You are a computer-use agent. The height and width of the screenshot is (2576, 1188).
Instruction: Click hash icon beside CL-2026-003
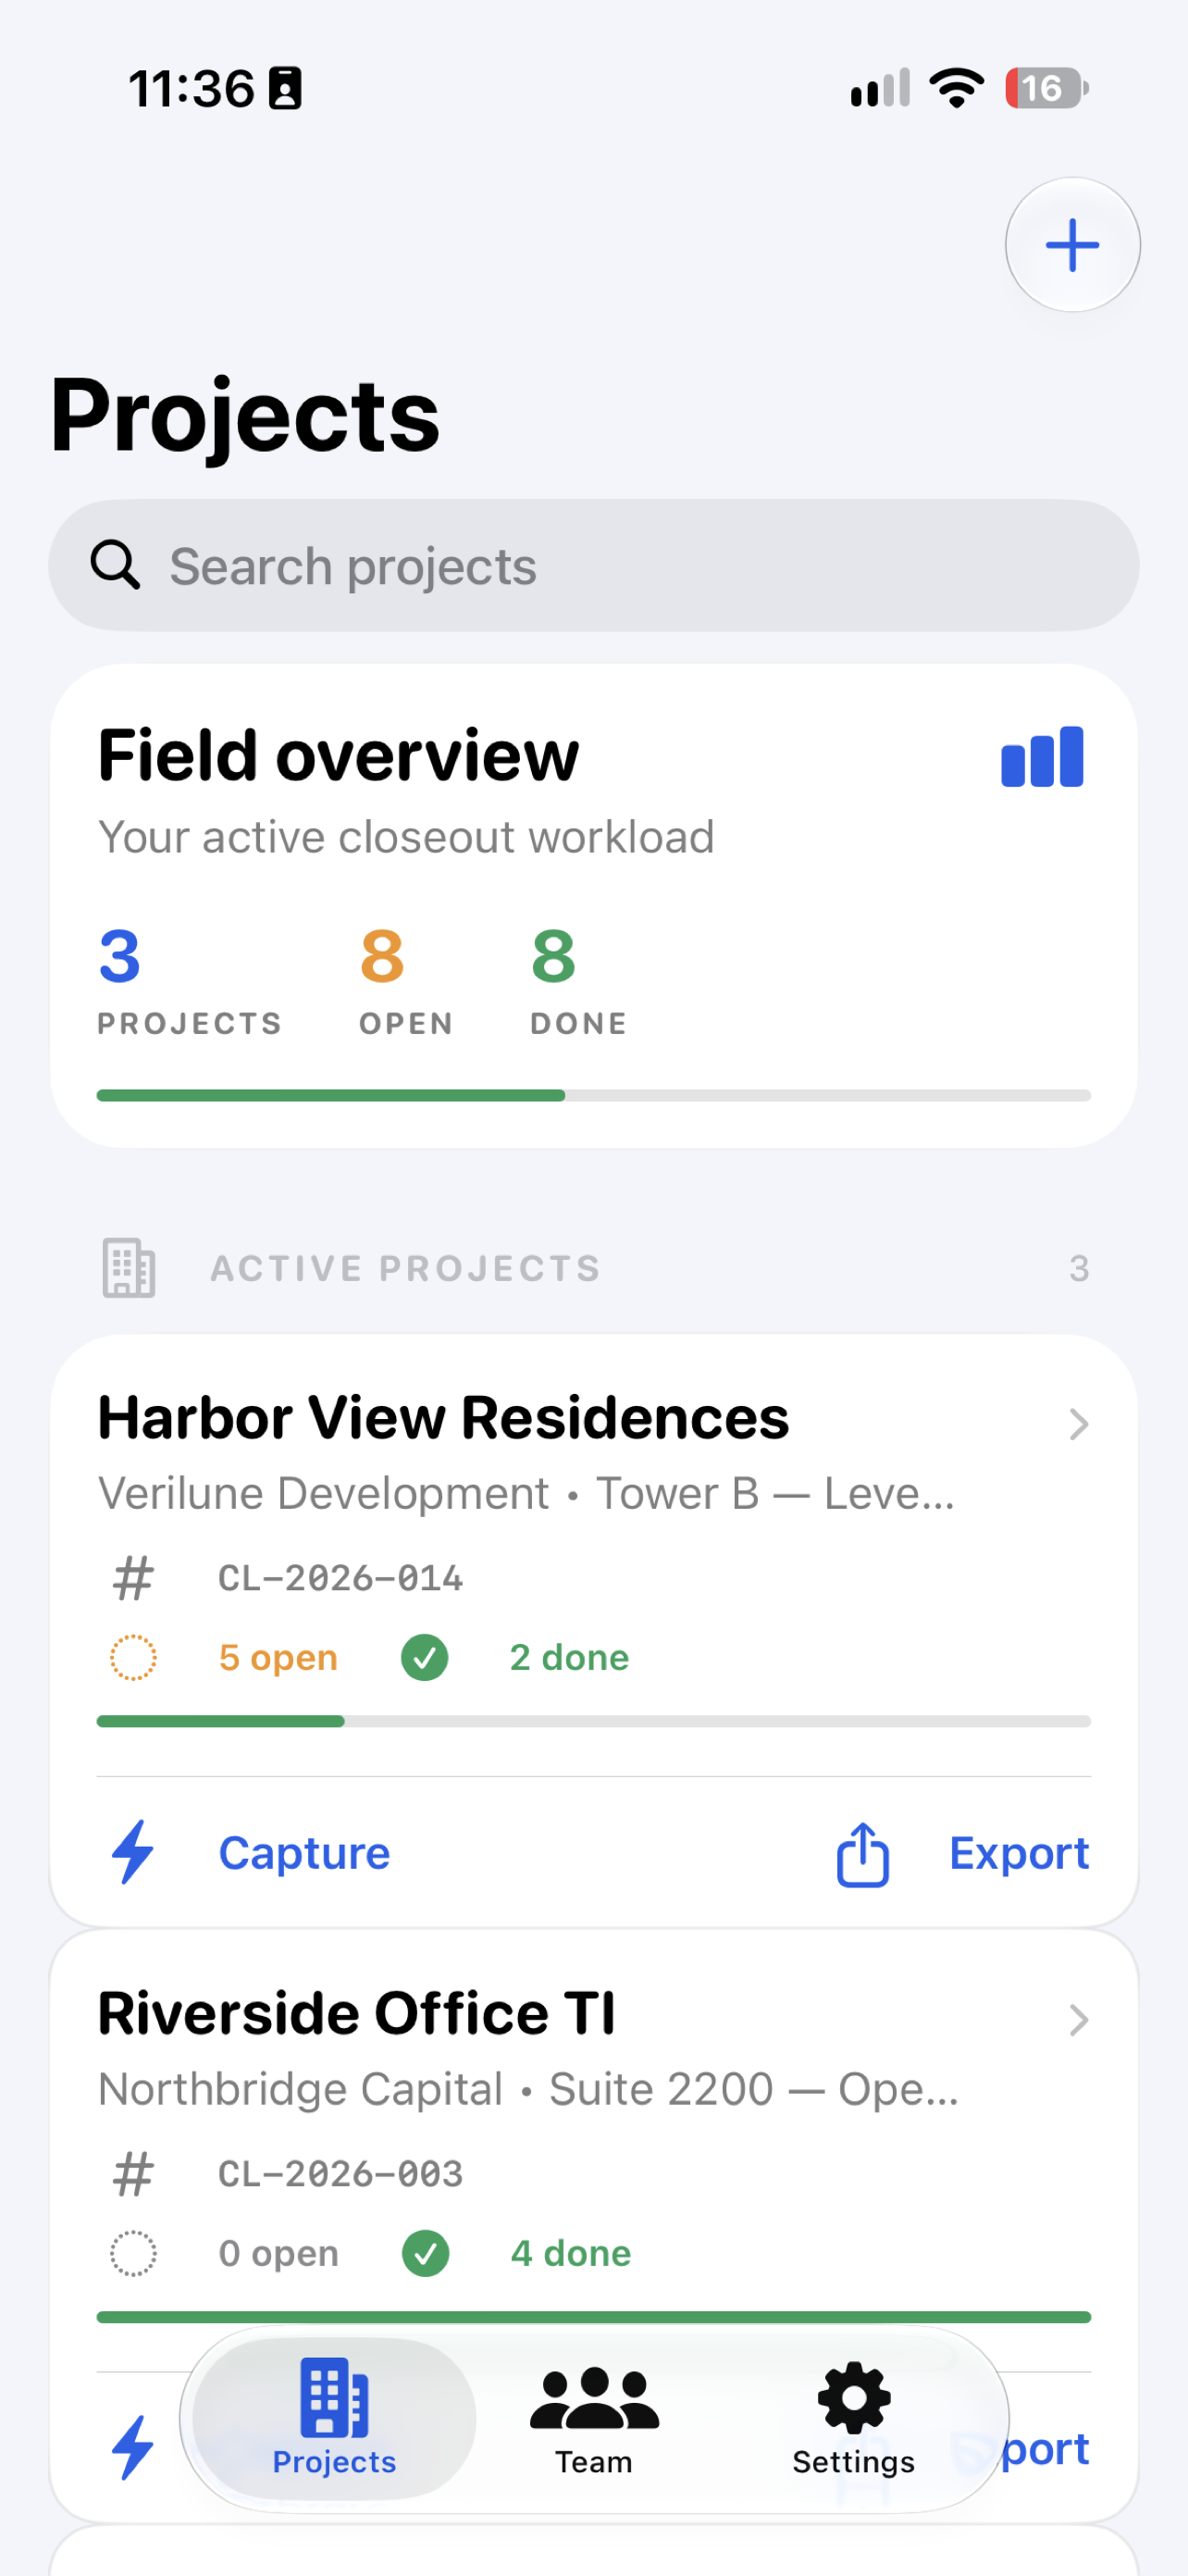[x=133, y=2174]
